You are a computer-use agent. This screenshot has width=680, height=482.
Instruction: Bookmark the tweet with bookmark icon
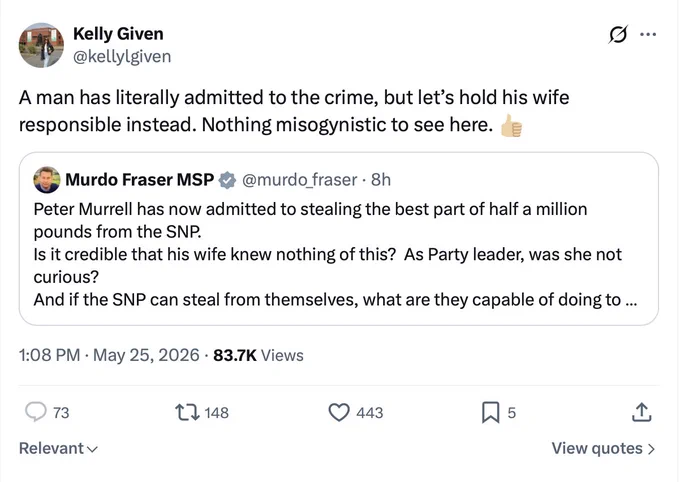point(490,412)
